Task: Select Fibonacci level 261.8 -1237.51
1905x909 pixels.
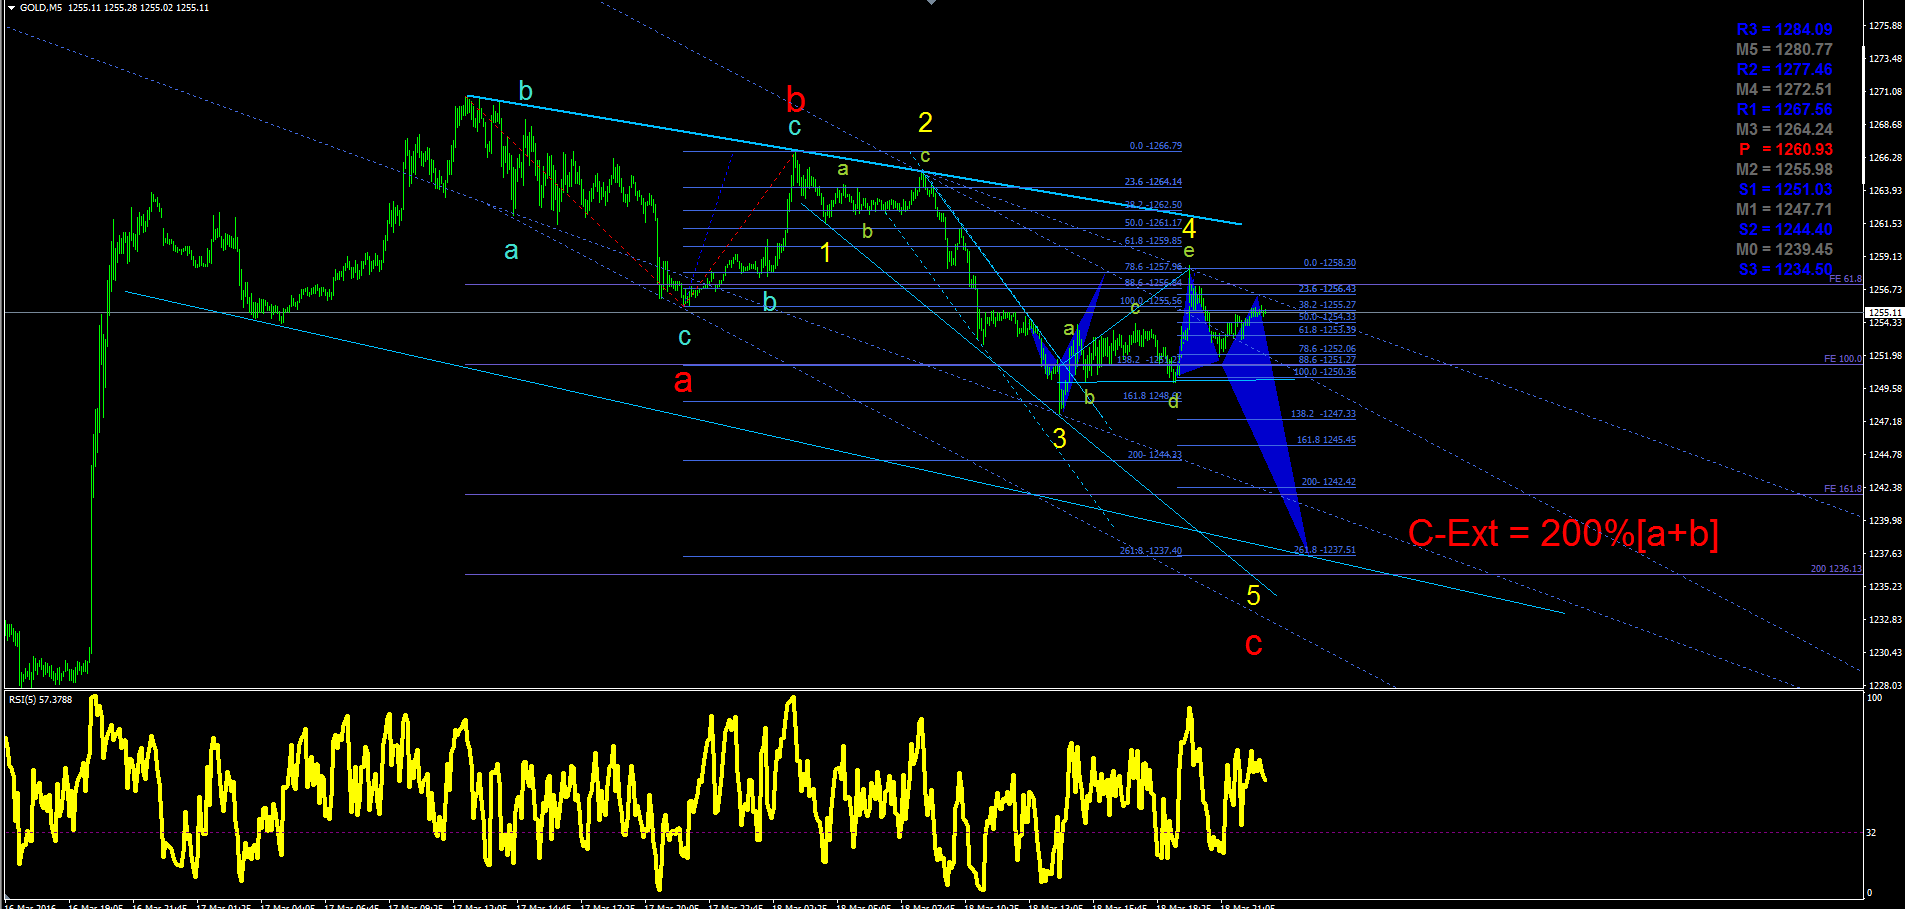Action: click(1325, 550)
